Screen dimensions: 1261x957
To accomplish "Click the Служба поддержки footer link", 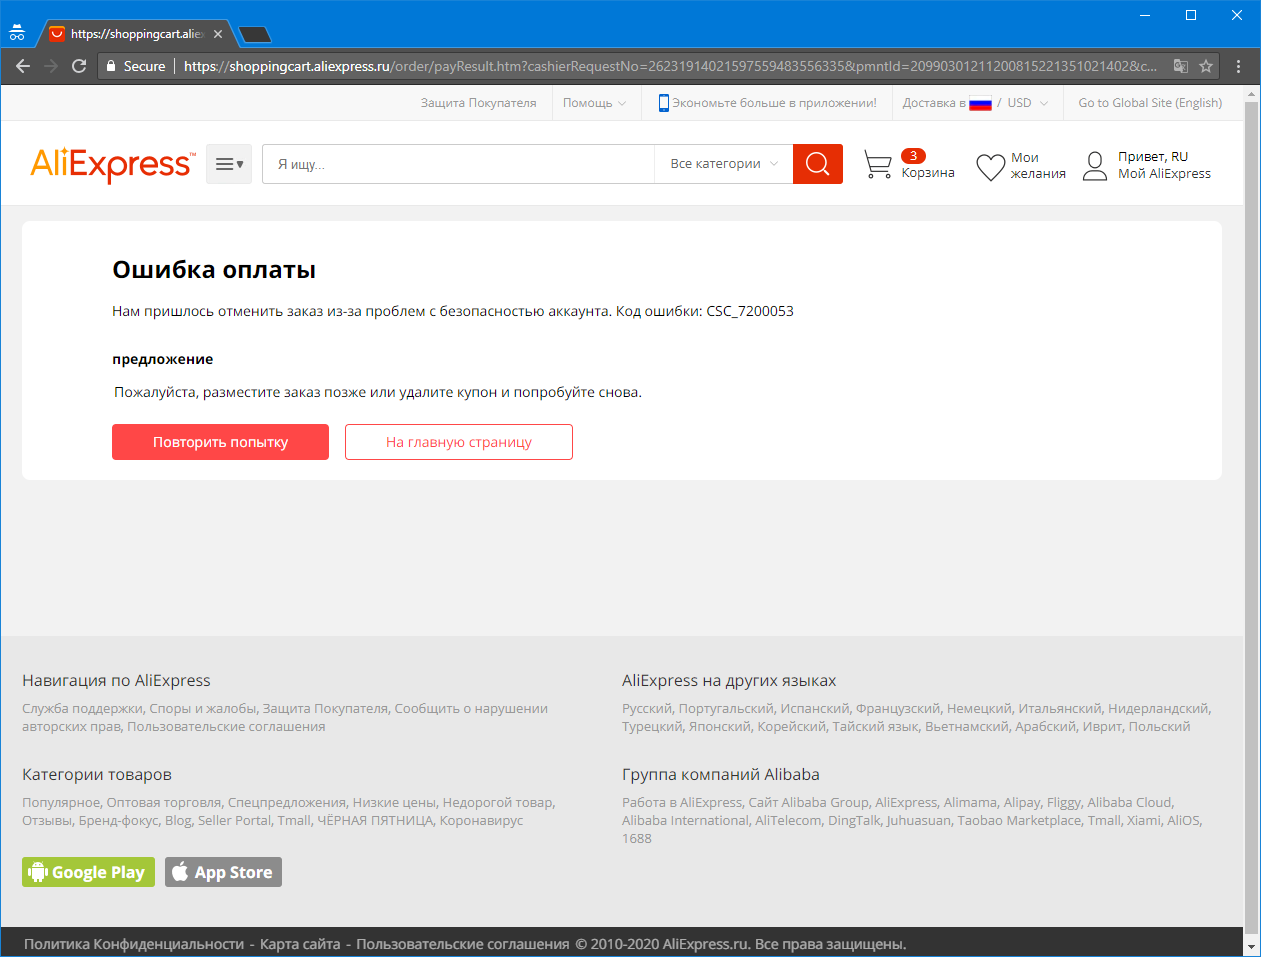I will pyautogui.click(x=82, y=709).
